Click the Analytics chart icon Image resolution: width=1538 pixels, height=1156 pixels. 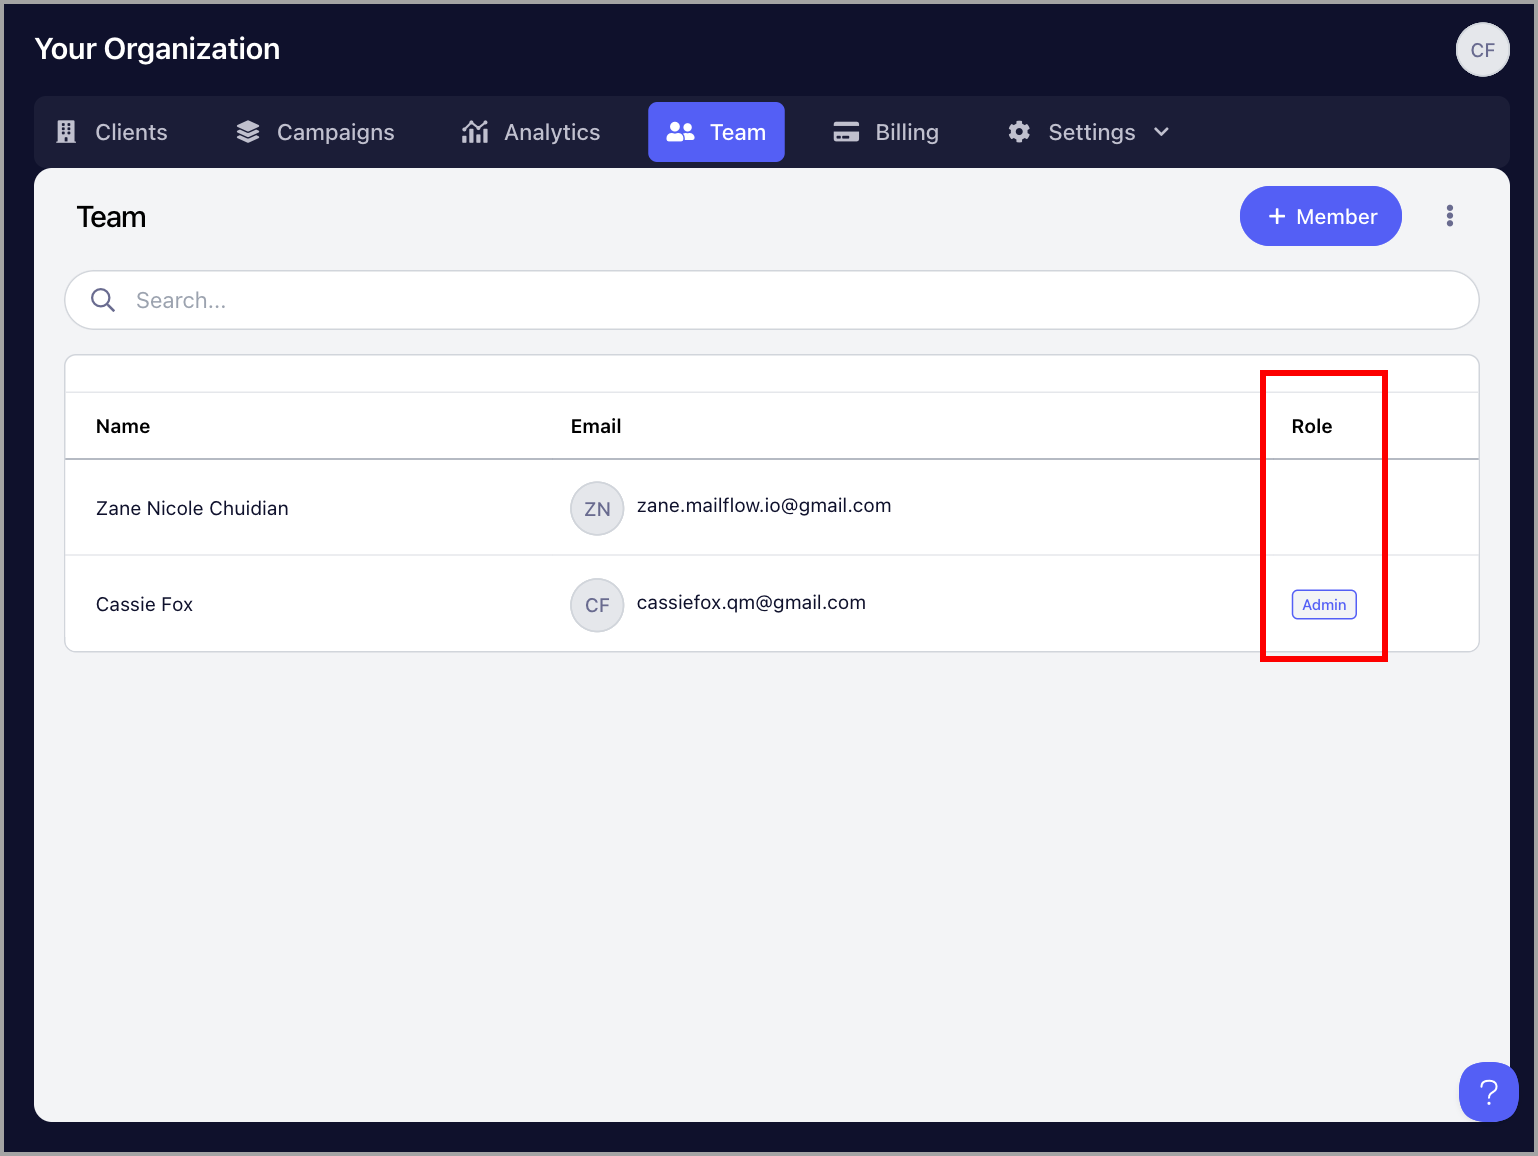(x=475, y=132)
